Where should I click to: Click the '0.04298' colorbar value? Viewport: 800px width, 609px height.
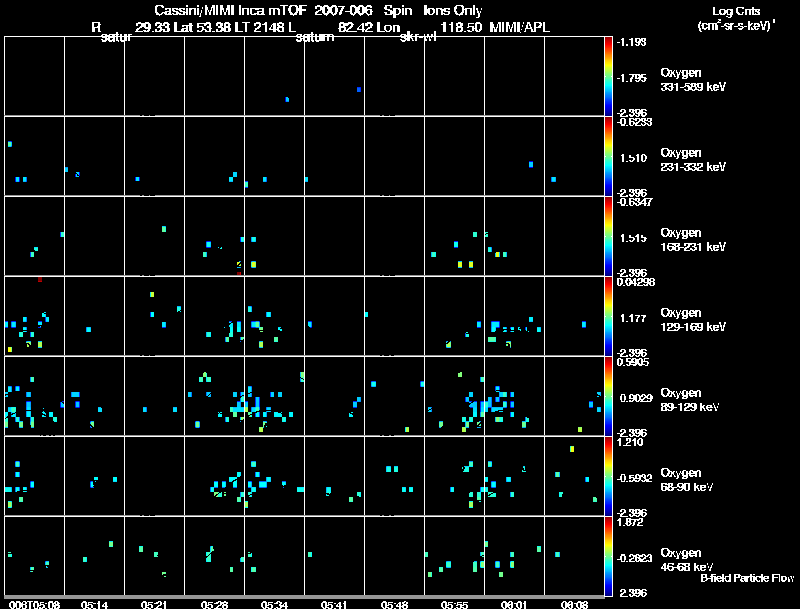tap(636, 282)
